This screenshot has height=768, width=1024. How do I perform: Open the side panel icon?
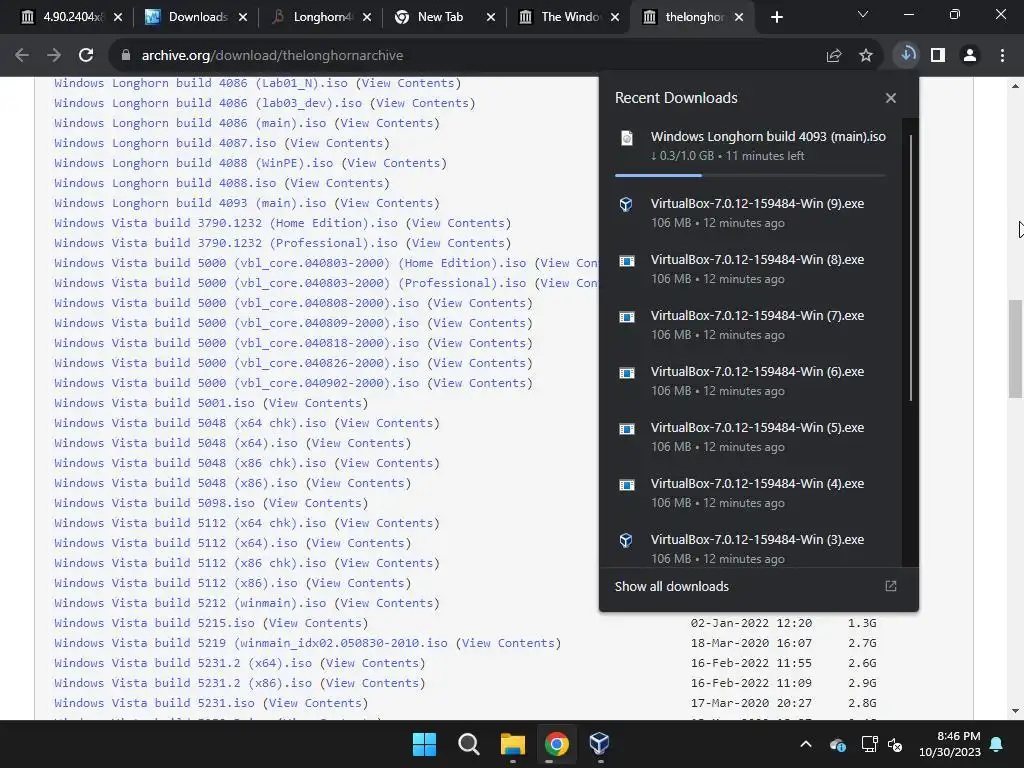coord(938,56)
